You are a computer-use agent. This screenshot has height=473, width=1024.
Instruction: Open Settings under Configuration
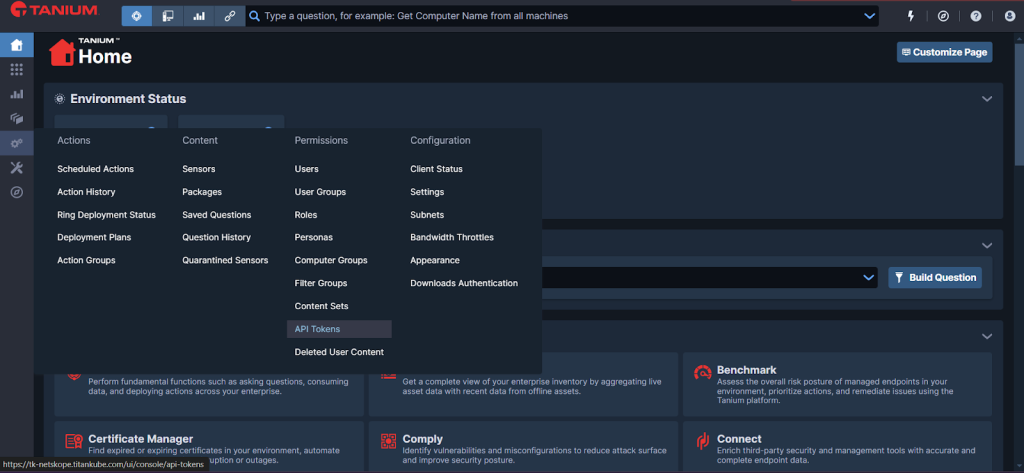point(427,192)
